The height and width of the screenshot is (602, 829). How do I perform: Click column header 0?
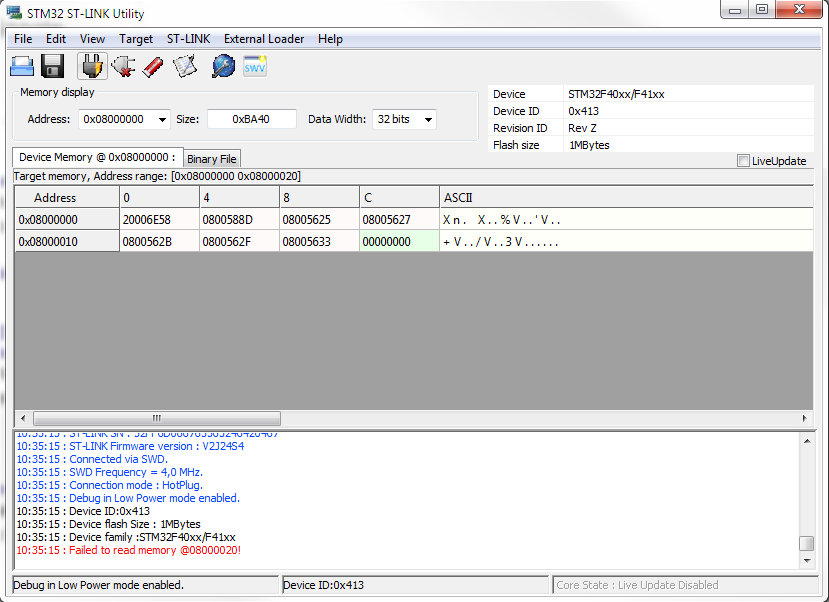[159, 198]
